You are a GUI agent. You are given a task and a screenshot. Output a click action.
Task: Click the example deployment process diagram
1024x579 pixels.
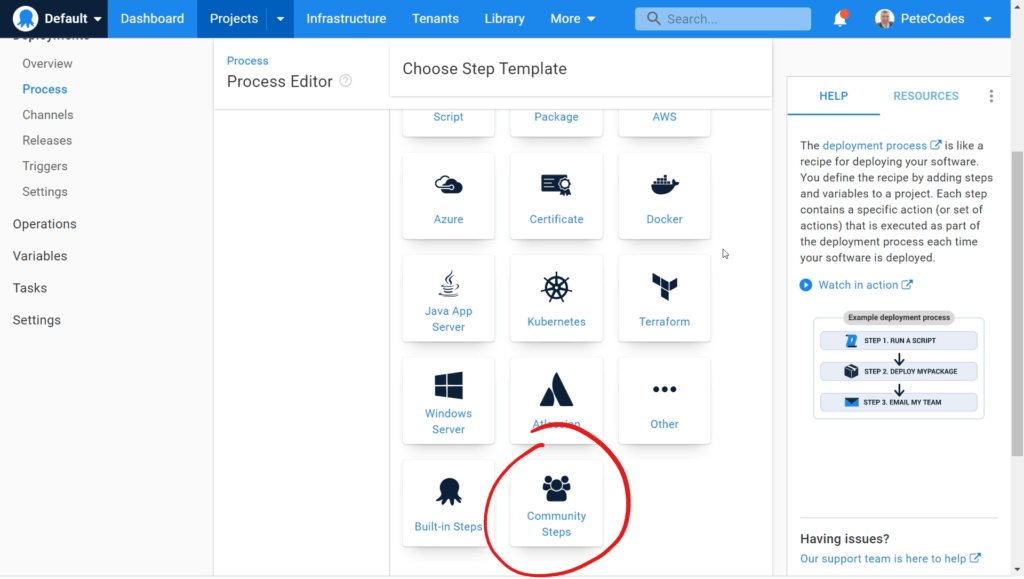(x=899, y=365)
